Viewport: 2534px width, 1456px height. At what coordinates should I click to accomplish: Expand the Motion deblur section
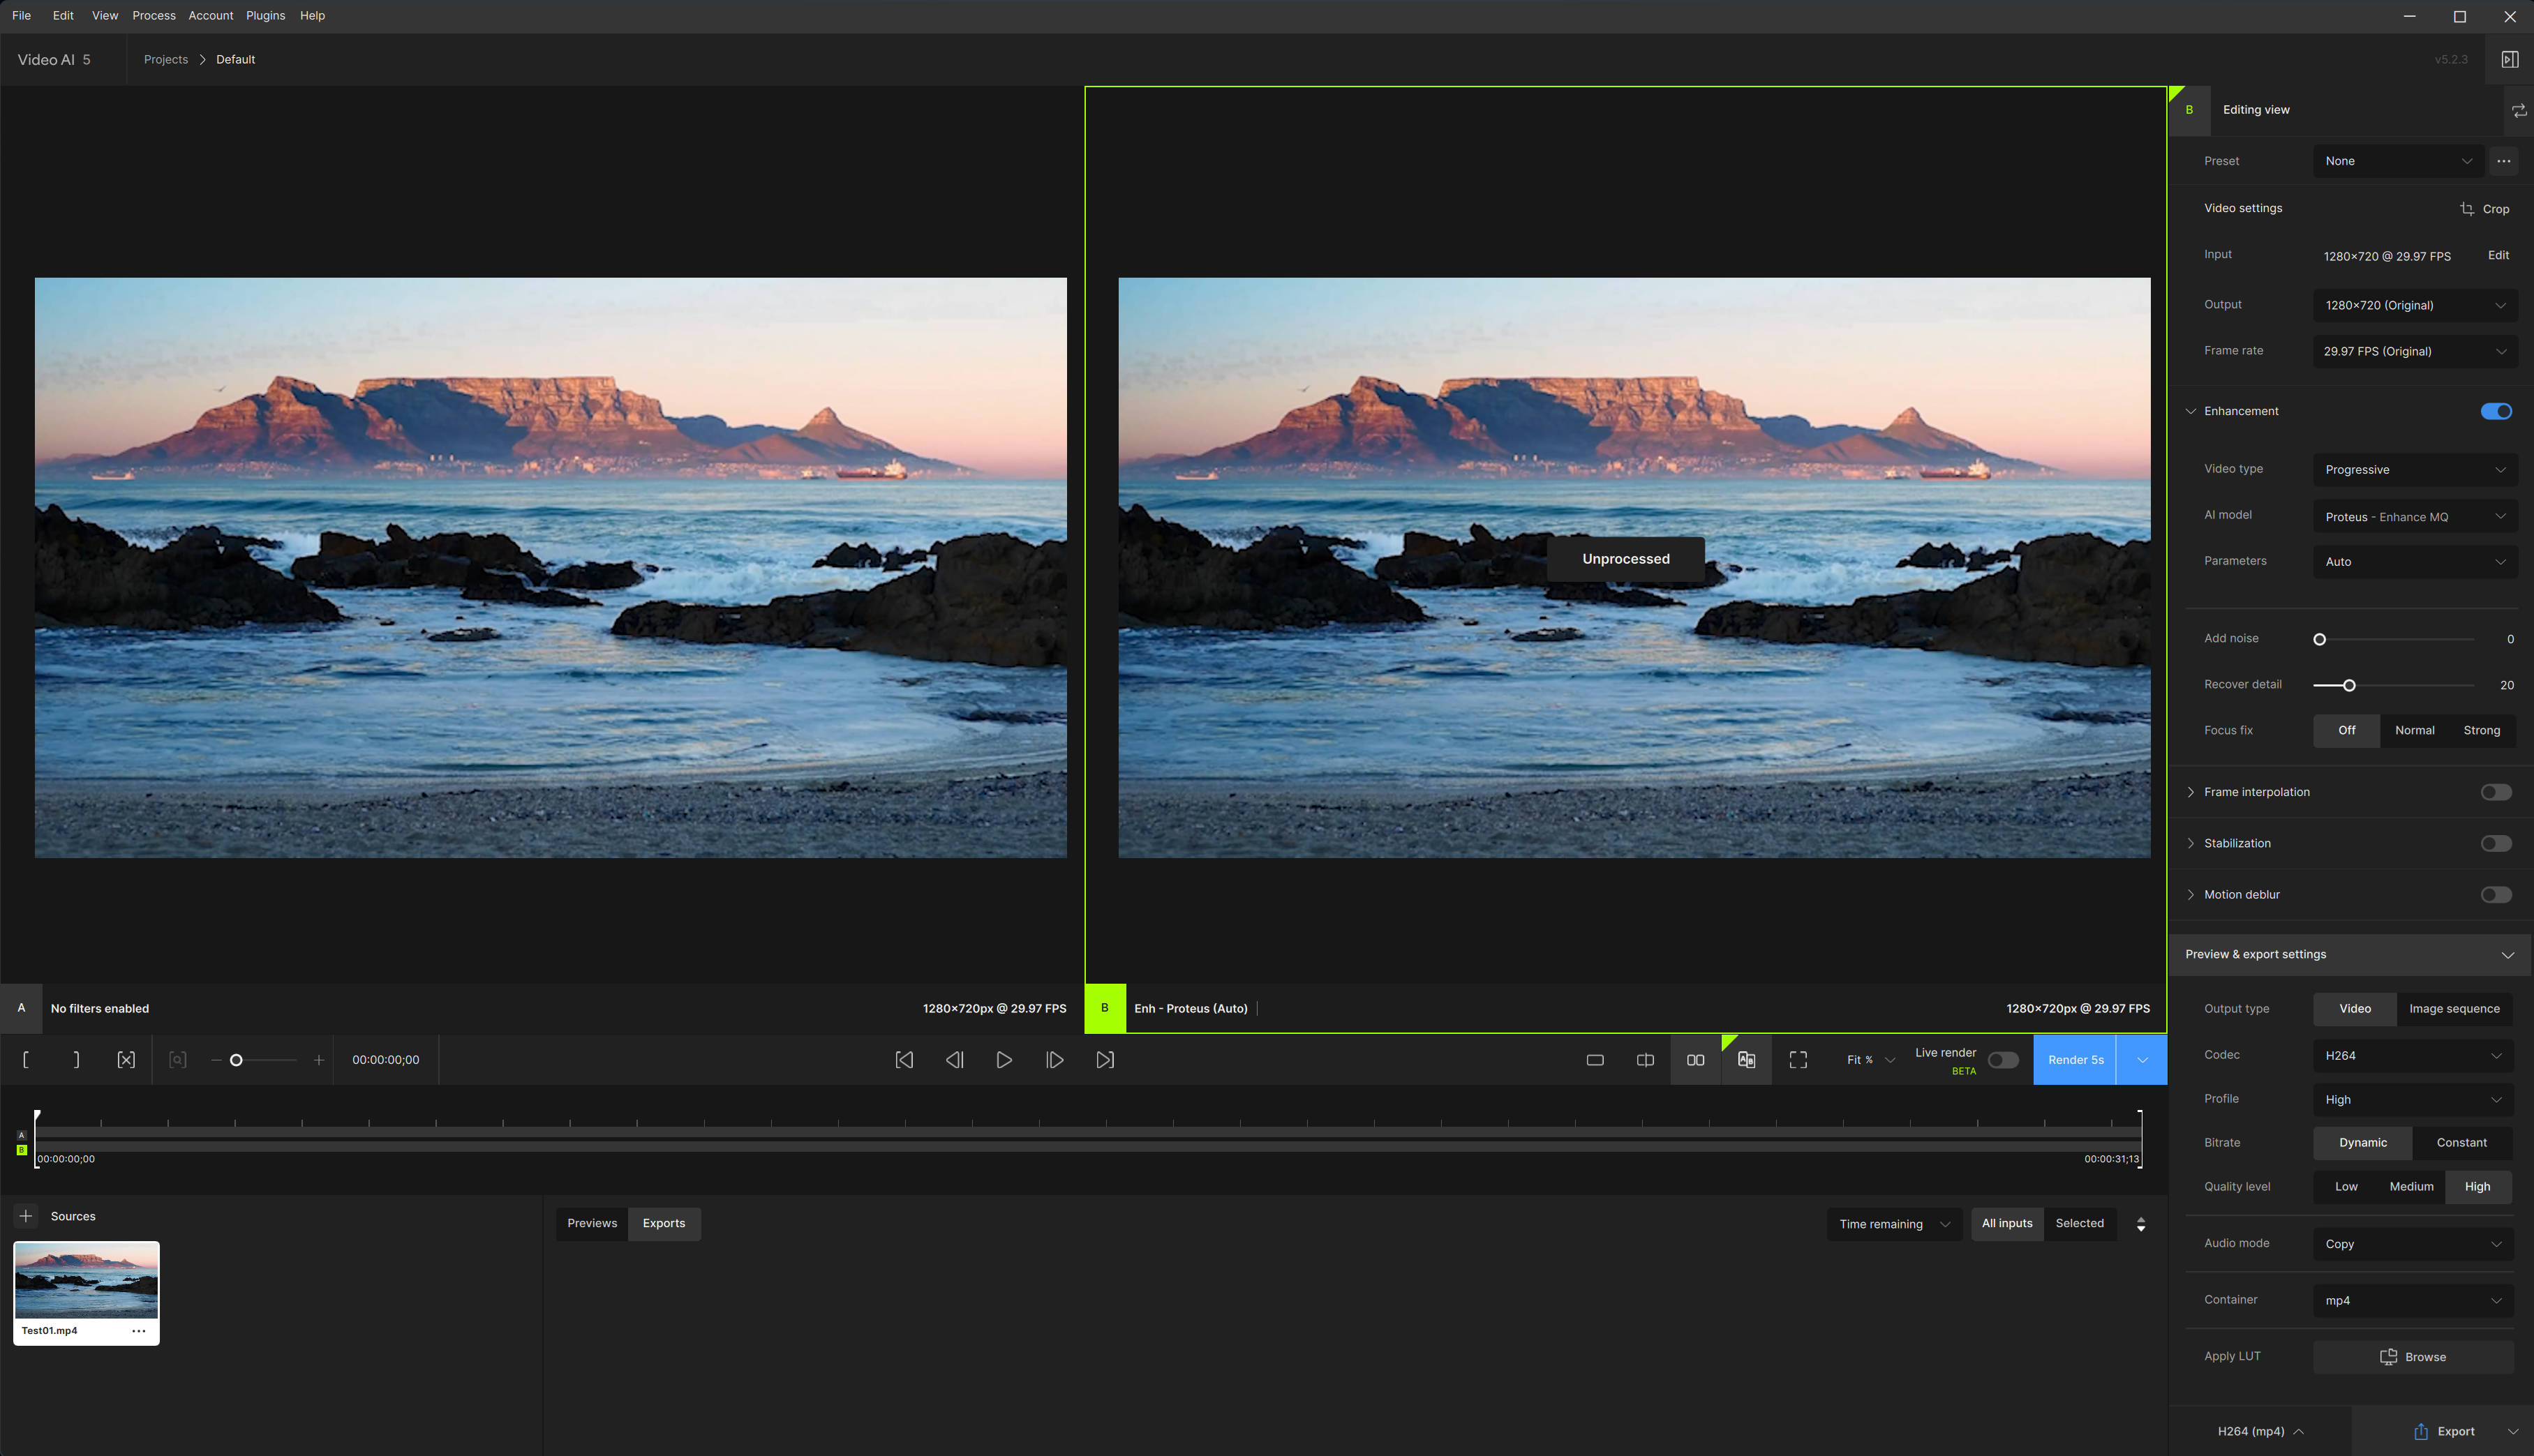(2191, 895)
